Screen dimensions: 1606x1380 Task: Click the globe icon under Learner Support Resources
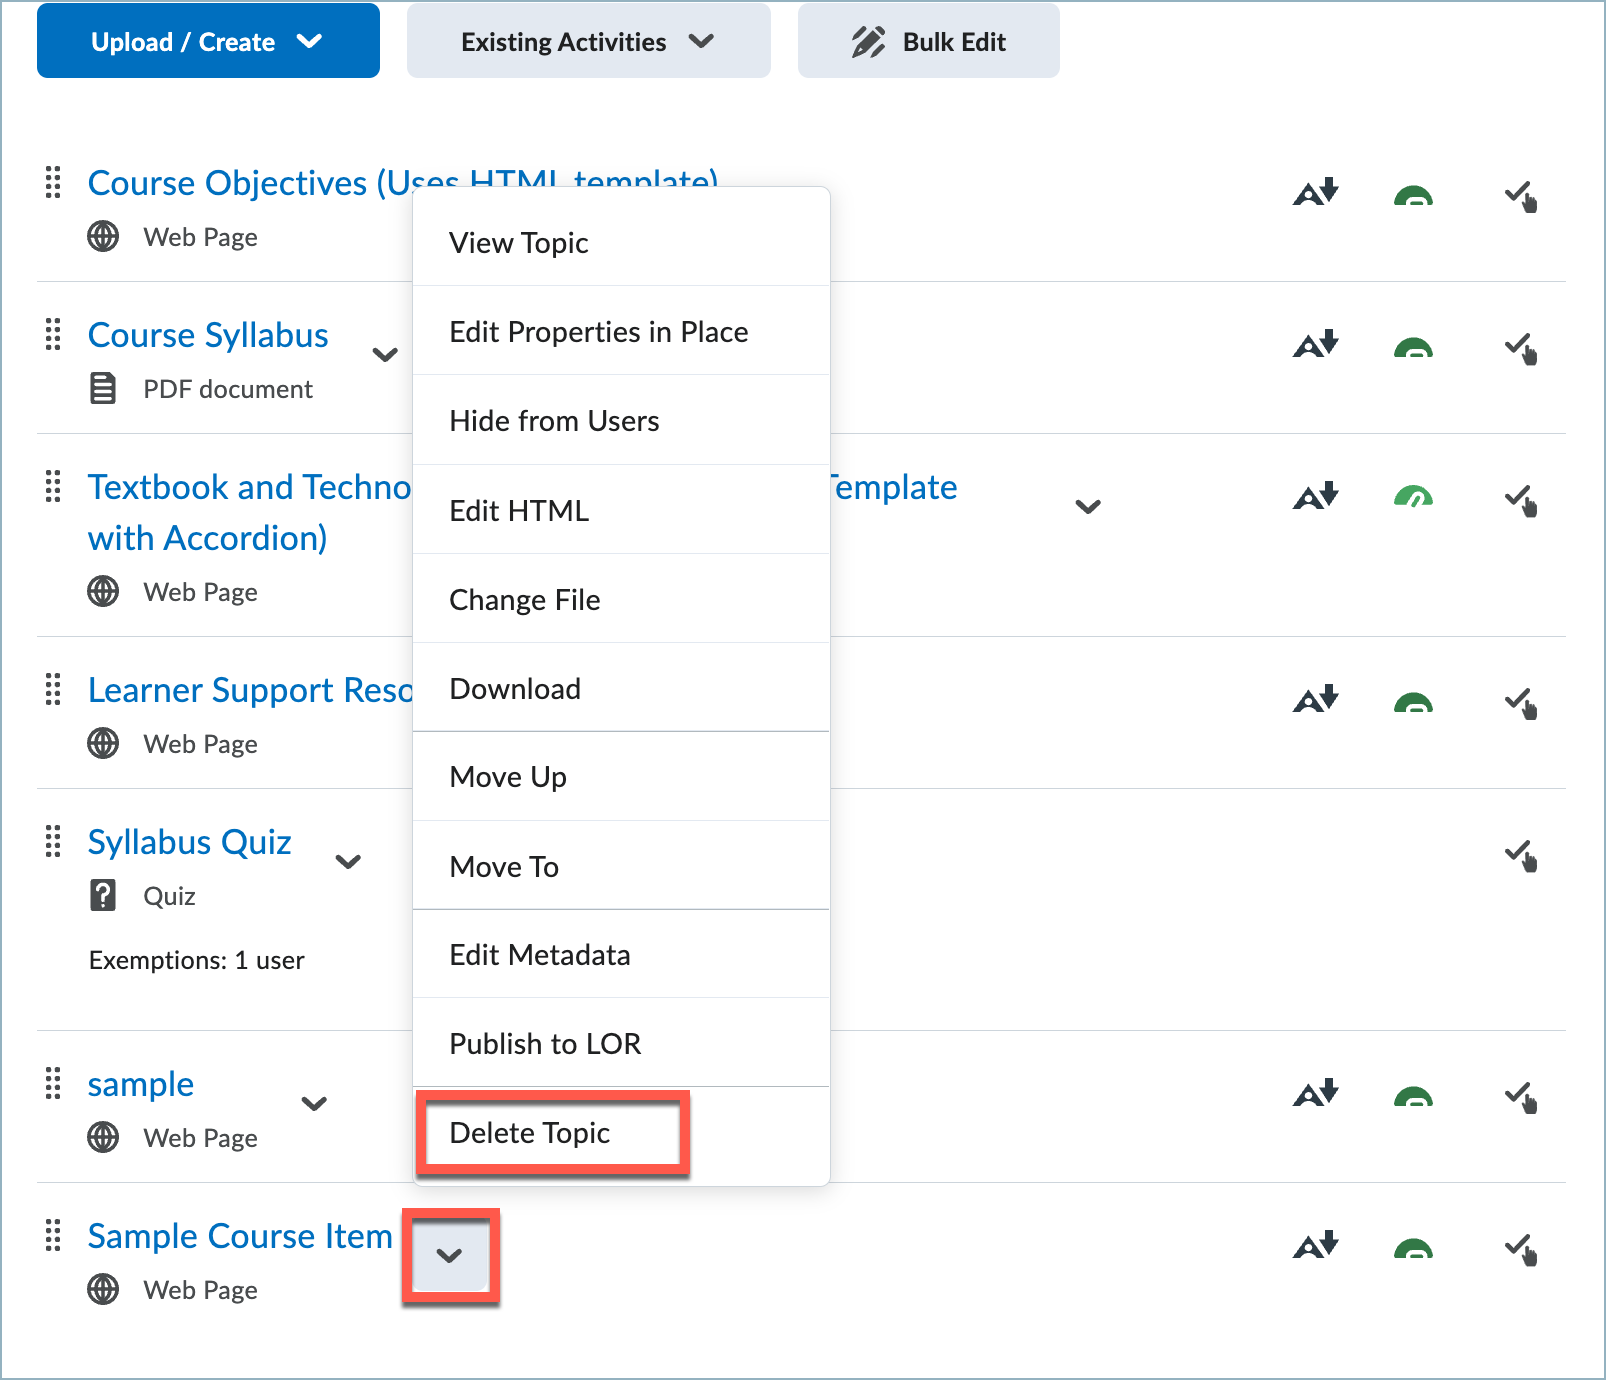[101, 743]
